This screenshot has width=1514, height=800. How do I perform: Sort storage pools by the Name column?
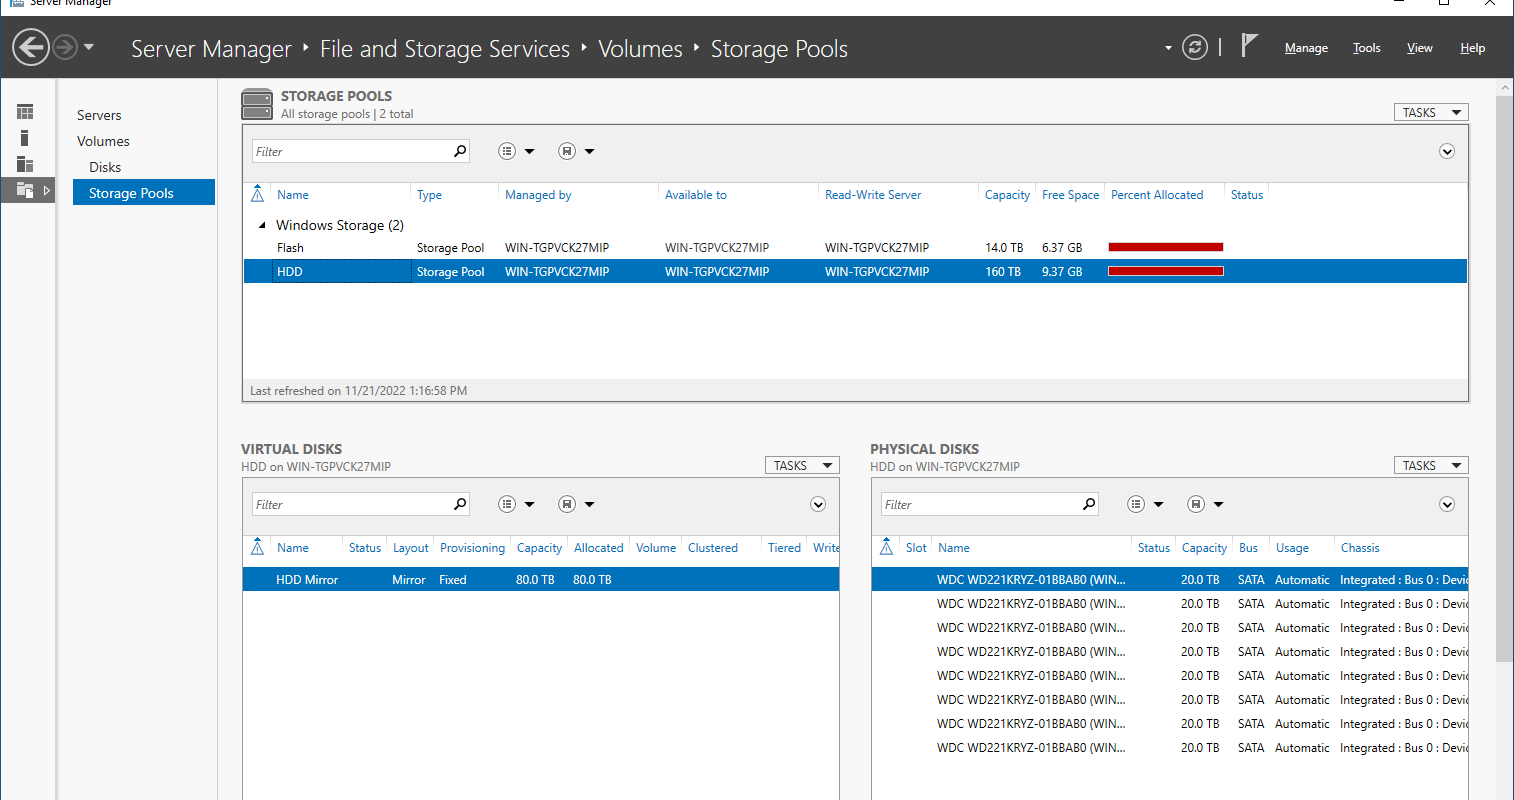293,195
